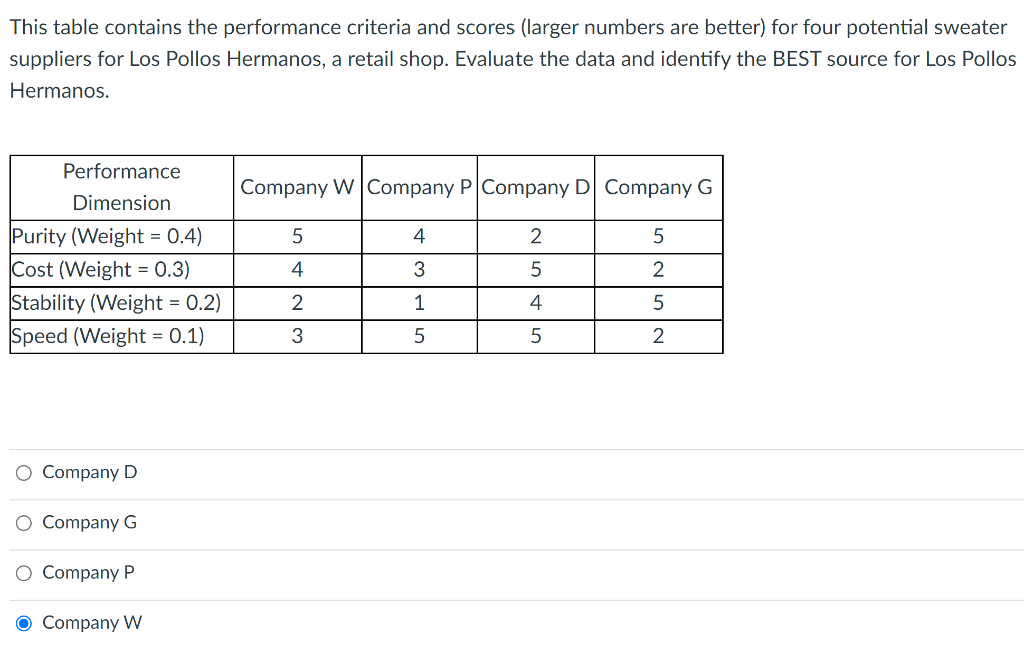
Task: Click the Company W column header
Action: (297, 187)
